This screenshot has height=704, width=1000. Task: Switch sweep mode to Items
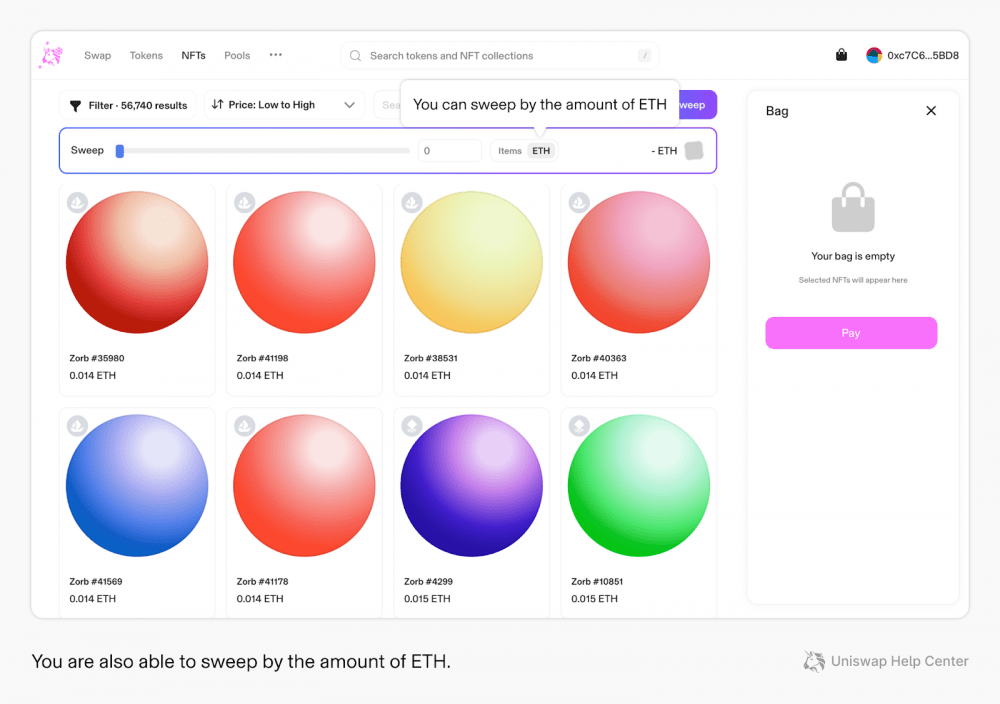coord(510,151)
